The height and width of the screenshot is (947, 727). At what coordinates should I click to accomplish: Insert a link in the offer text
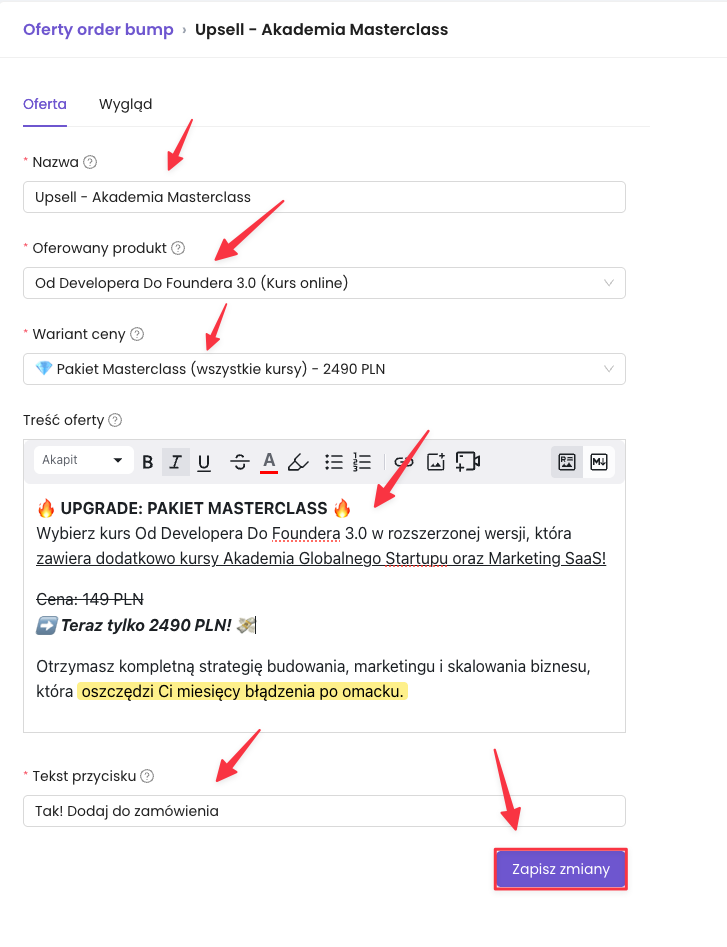point(403,461)
